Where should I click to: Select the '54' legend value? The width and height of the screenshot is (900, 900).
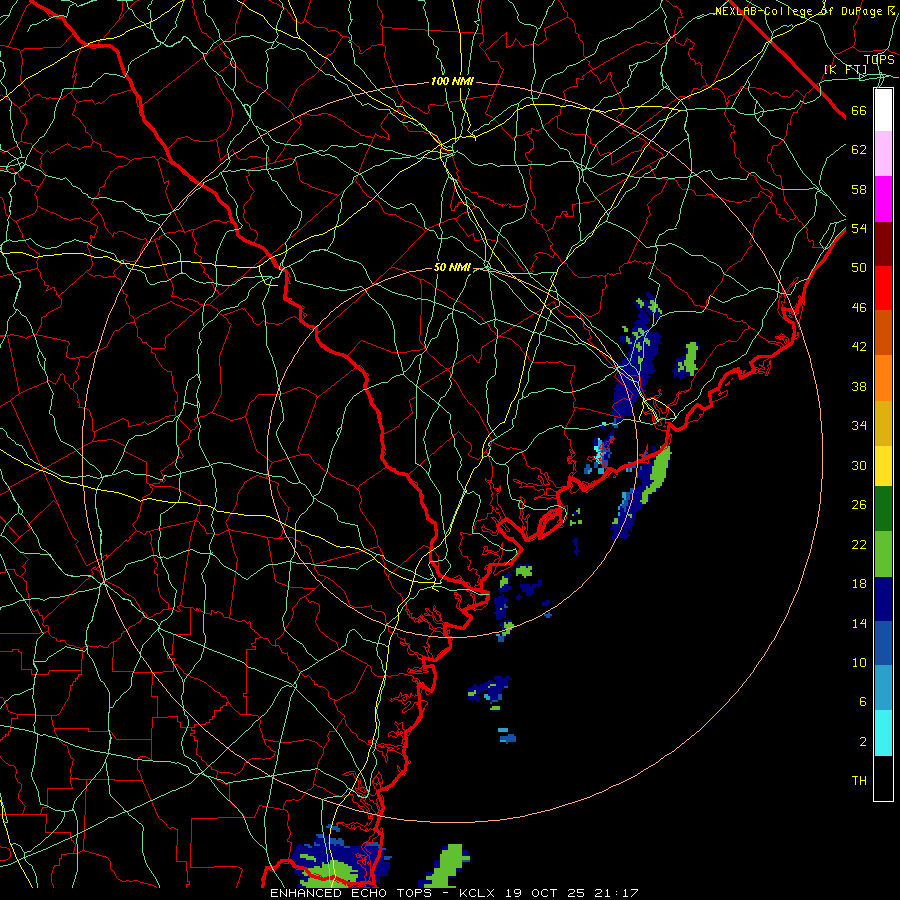coord(859,228)
